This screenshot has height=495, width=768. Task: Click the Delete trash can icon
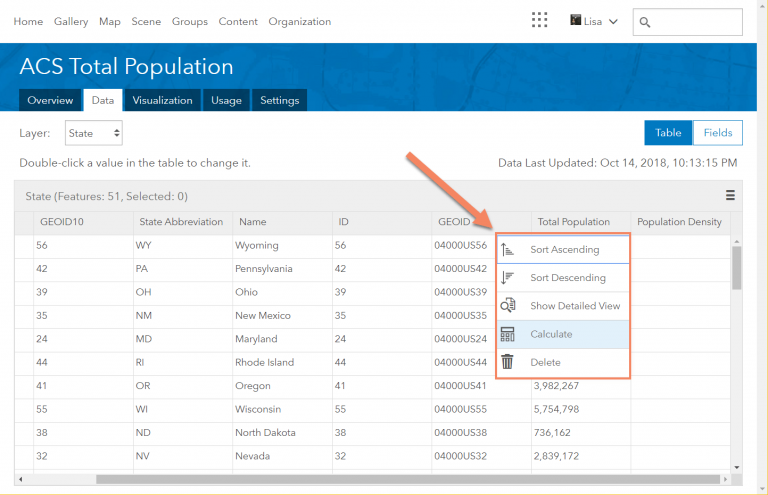point(507,362)
